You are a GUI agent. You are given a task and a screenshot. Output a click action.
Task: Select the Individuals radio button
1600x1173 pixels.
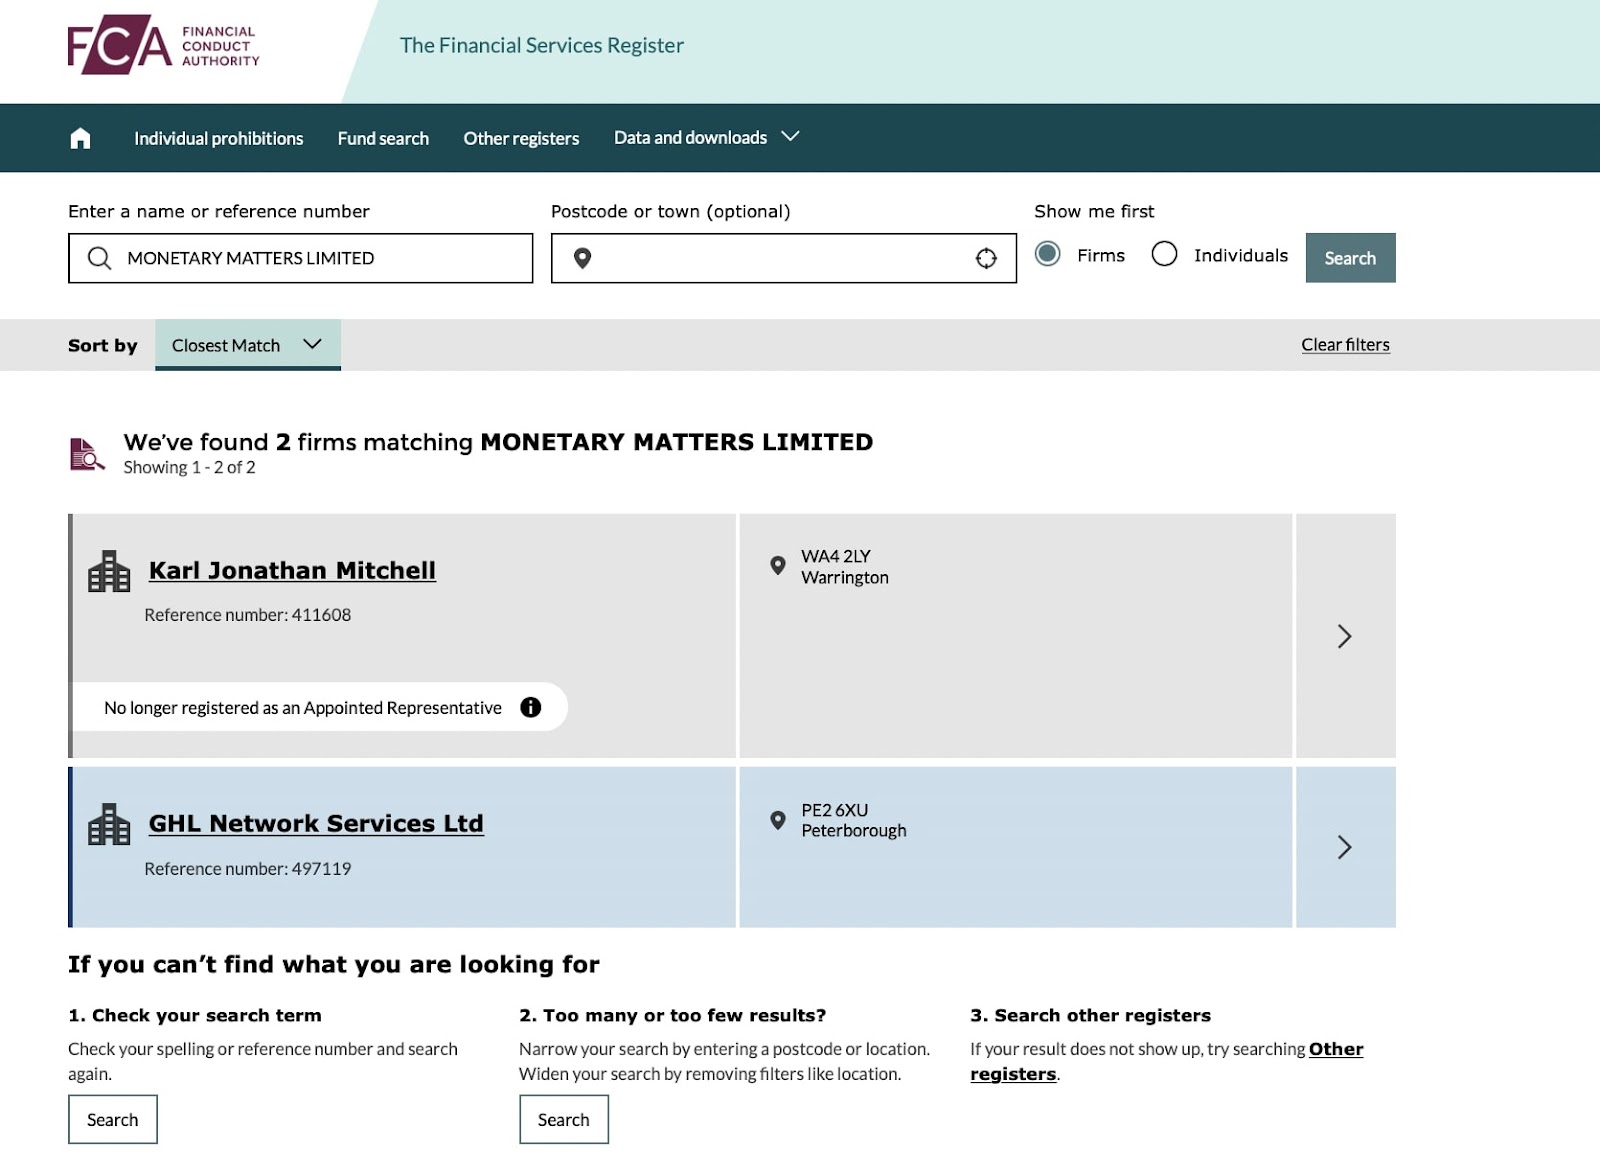1164,254
